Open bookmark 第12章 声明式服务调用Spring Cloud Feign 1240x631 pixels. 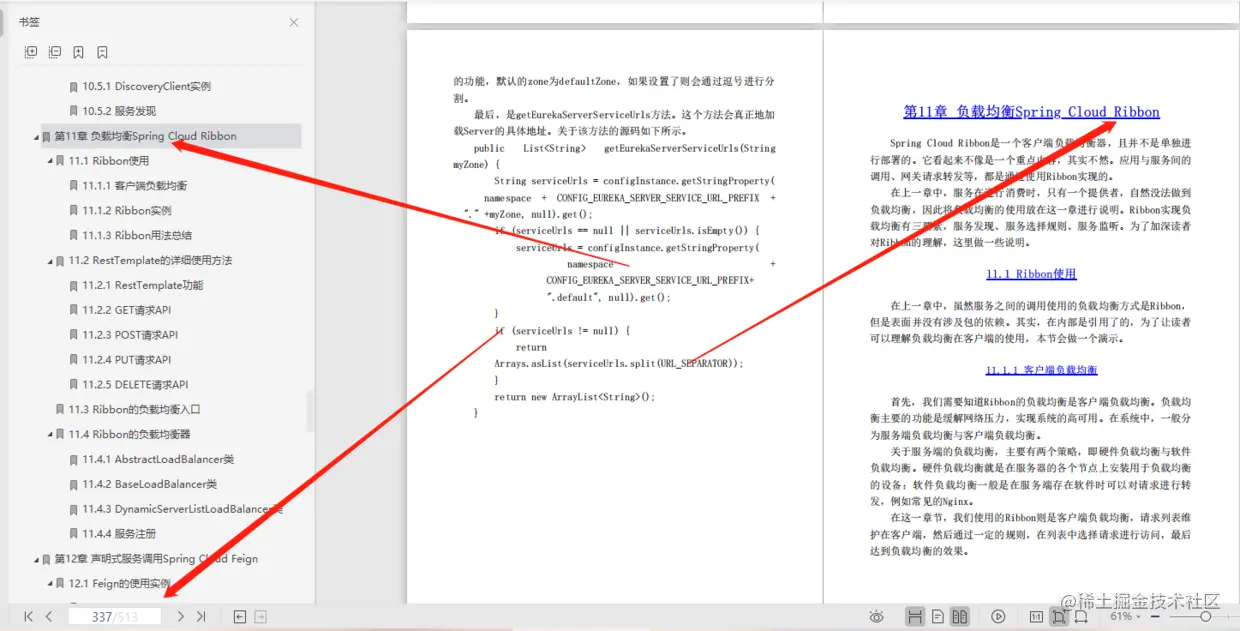[x=156, y=559]
